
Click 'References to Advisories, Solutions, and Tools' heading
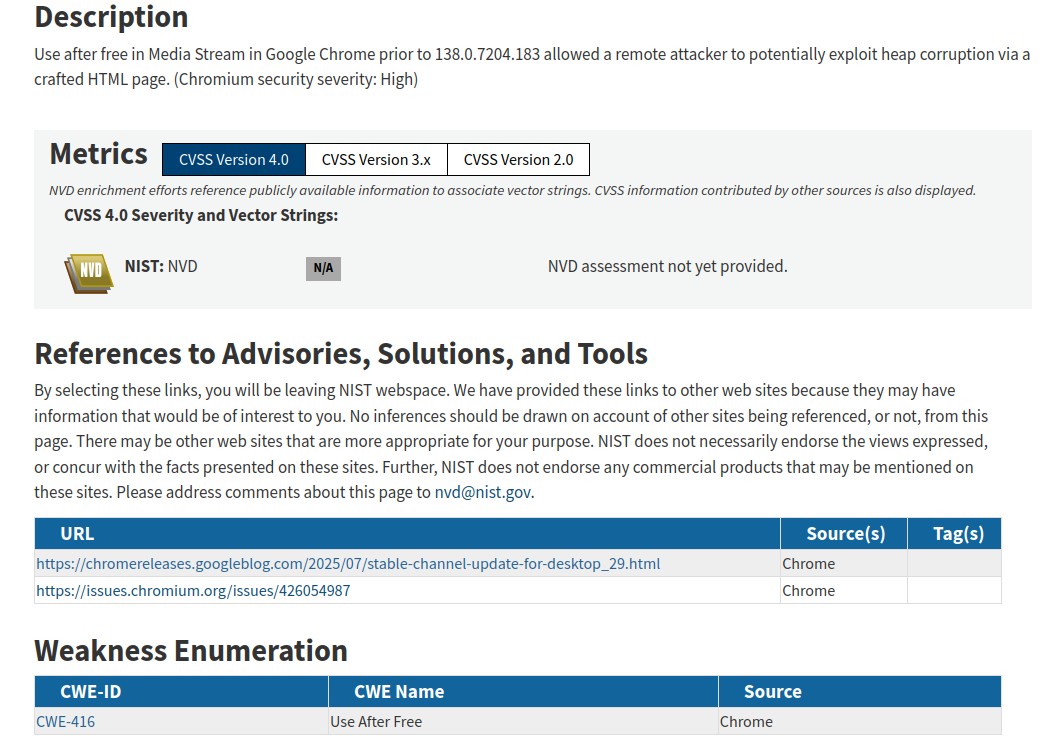click(x=341, y=354)
